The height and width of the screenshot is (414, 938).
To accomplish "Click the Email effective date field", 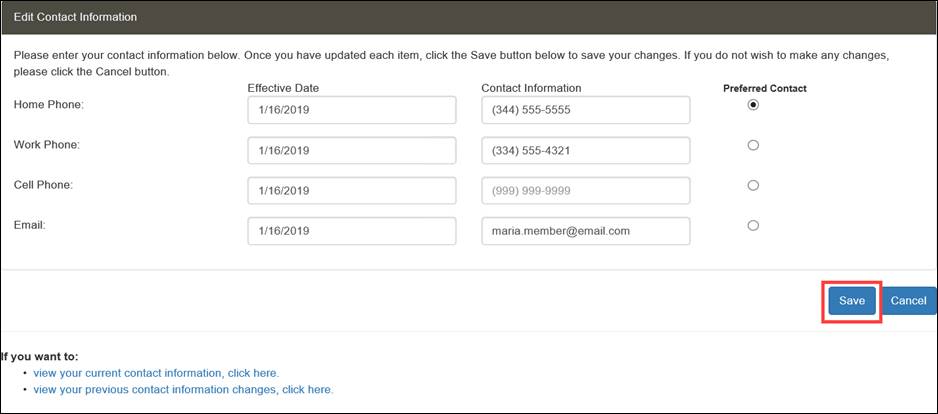I will click(352, 231).
